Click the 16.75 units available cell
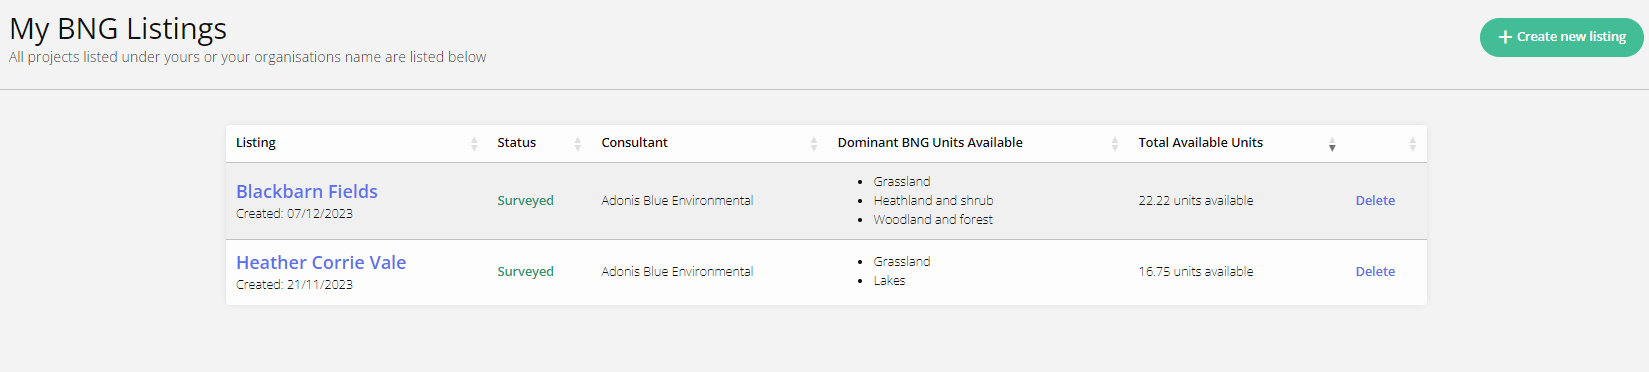 pyautogui.click(x=1196, y=271)
